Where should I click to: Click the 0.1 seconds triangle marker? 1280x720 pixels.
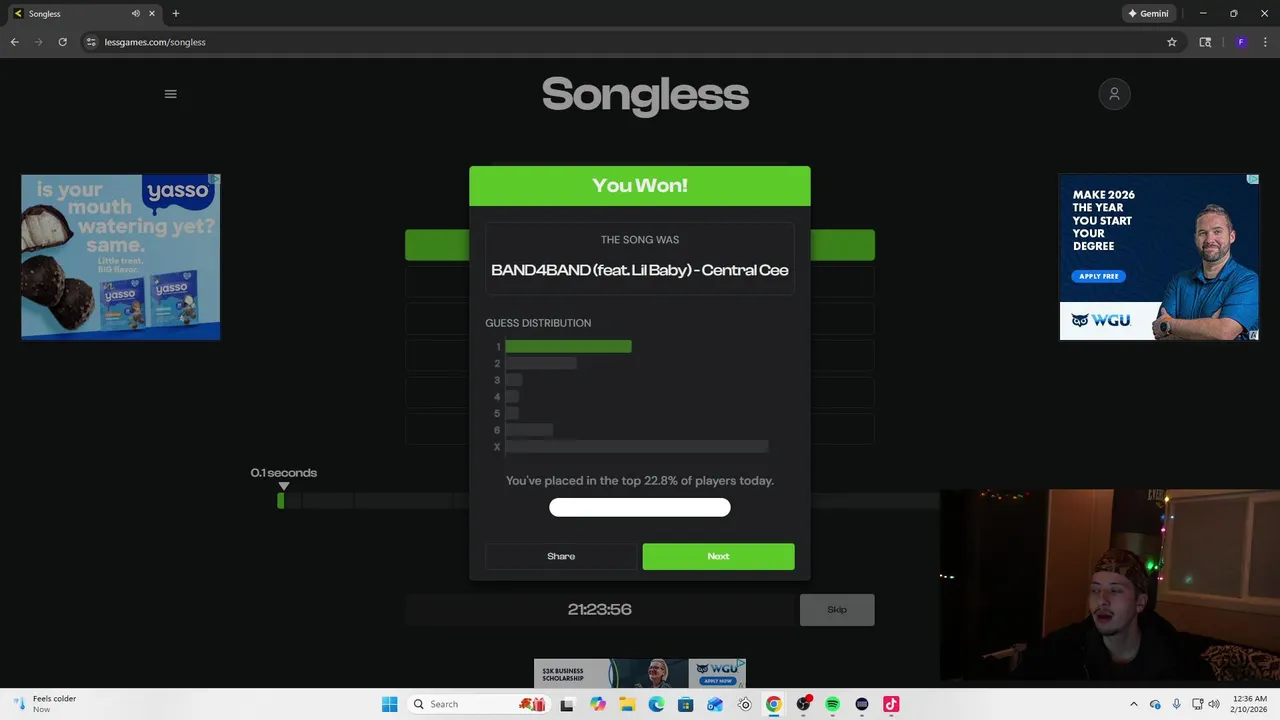tap(284, 486)
